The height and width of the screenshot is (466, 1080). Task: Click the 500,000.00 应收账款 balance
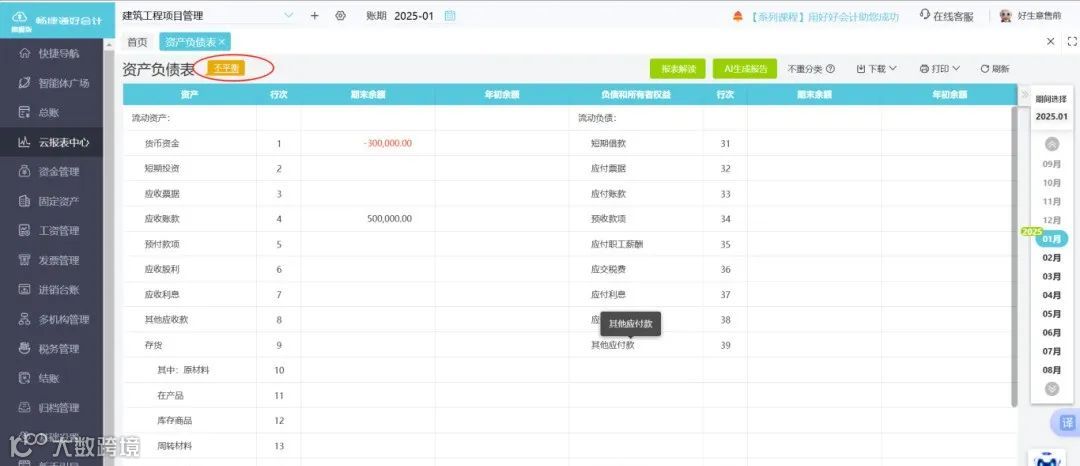(x=390, y=219)
